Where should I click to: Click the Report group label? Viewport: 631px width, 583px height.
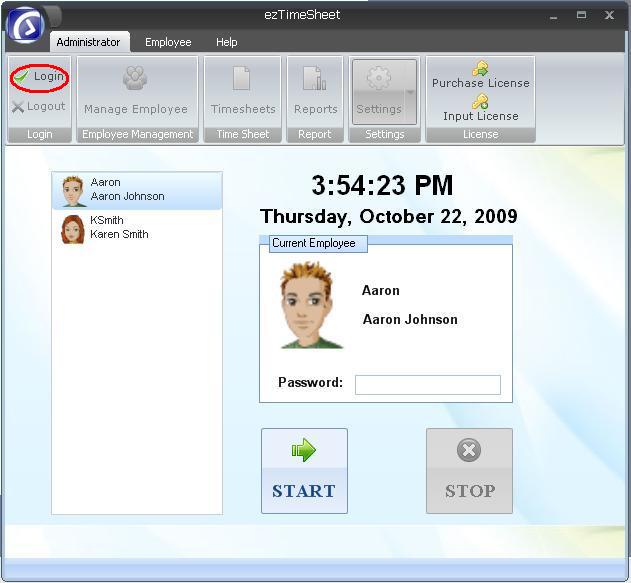coord(315,134)
